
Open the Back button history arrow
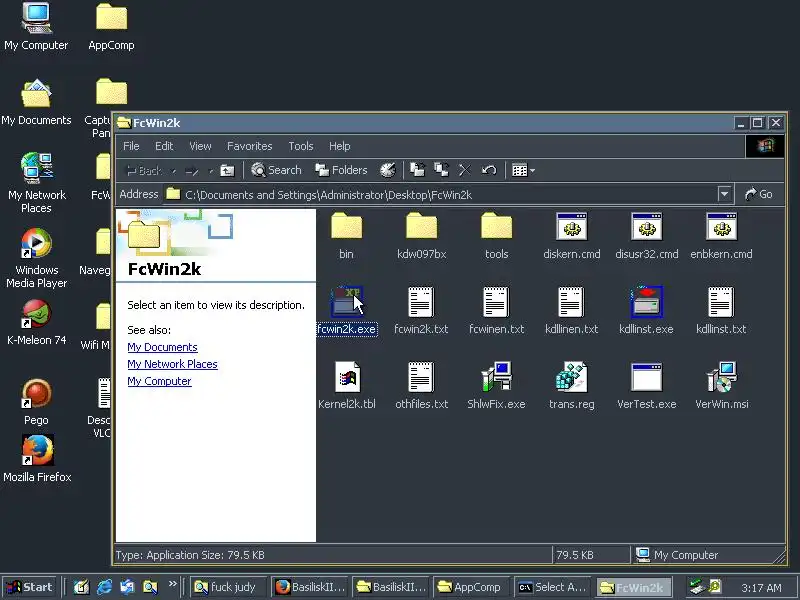click(173, 171)
